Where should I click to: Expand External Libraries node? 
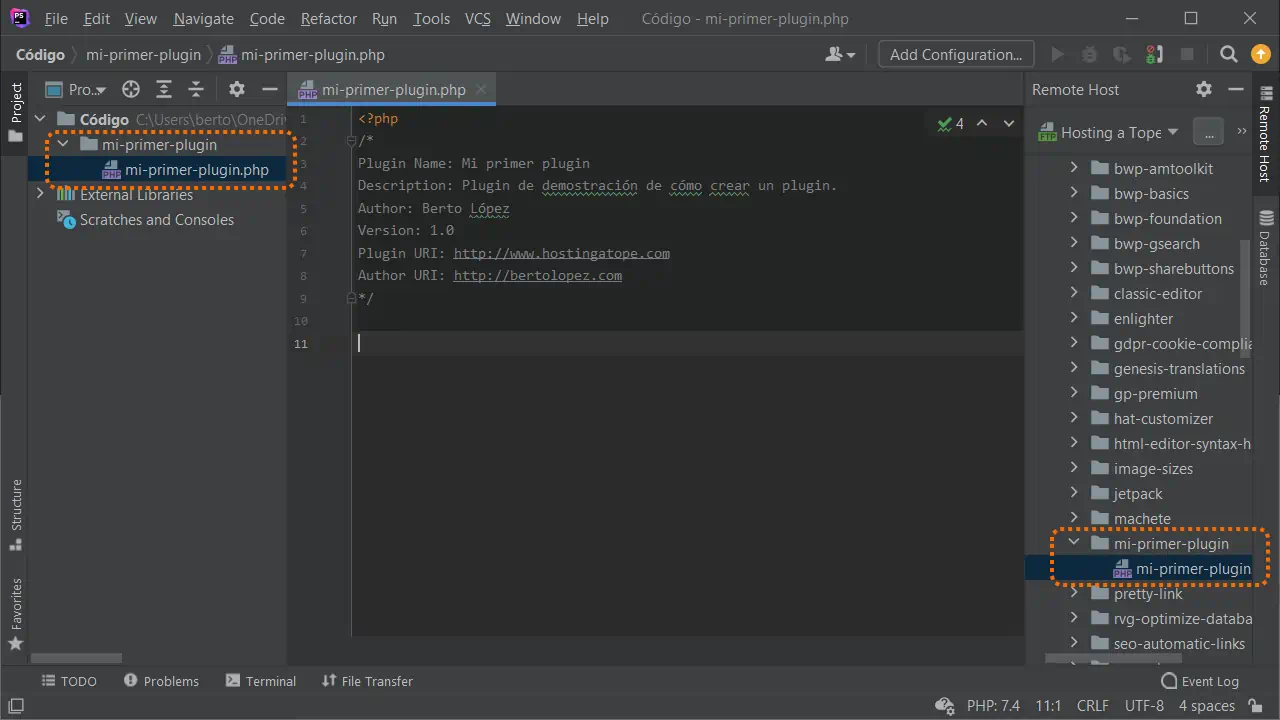click(40, 194)
